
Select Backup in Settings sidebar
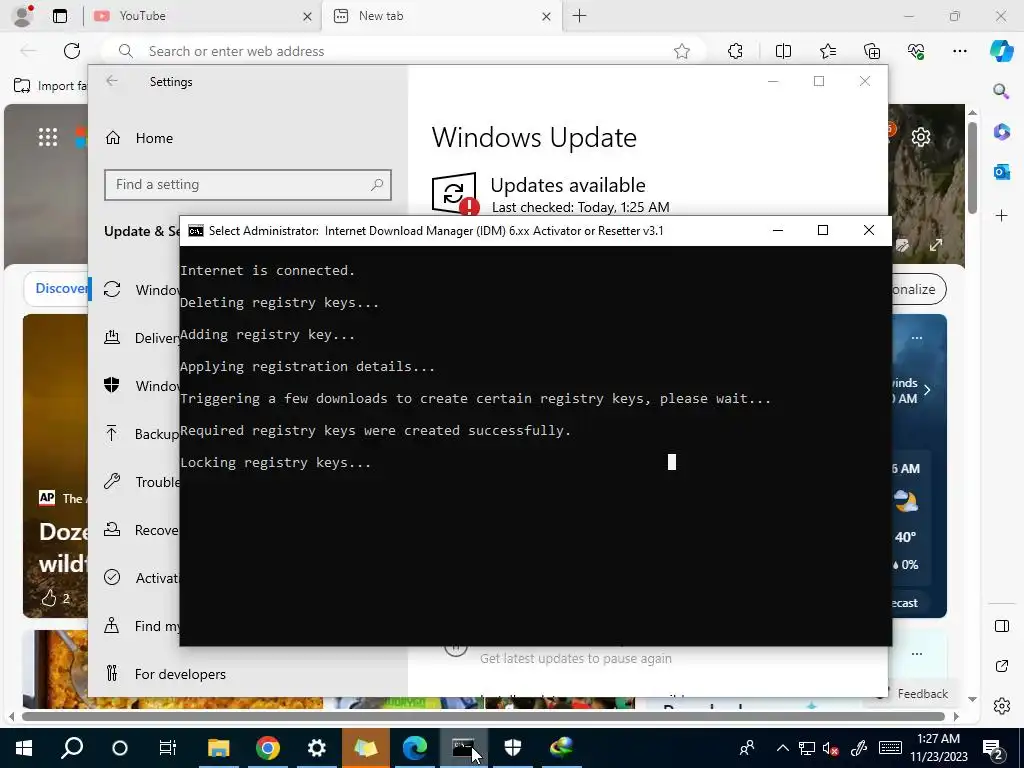coord(141,434)
